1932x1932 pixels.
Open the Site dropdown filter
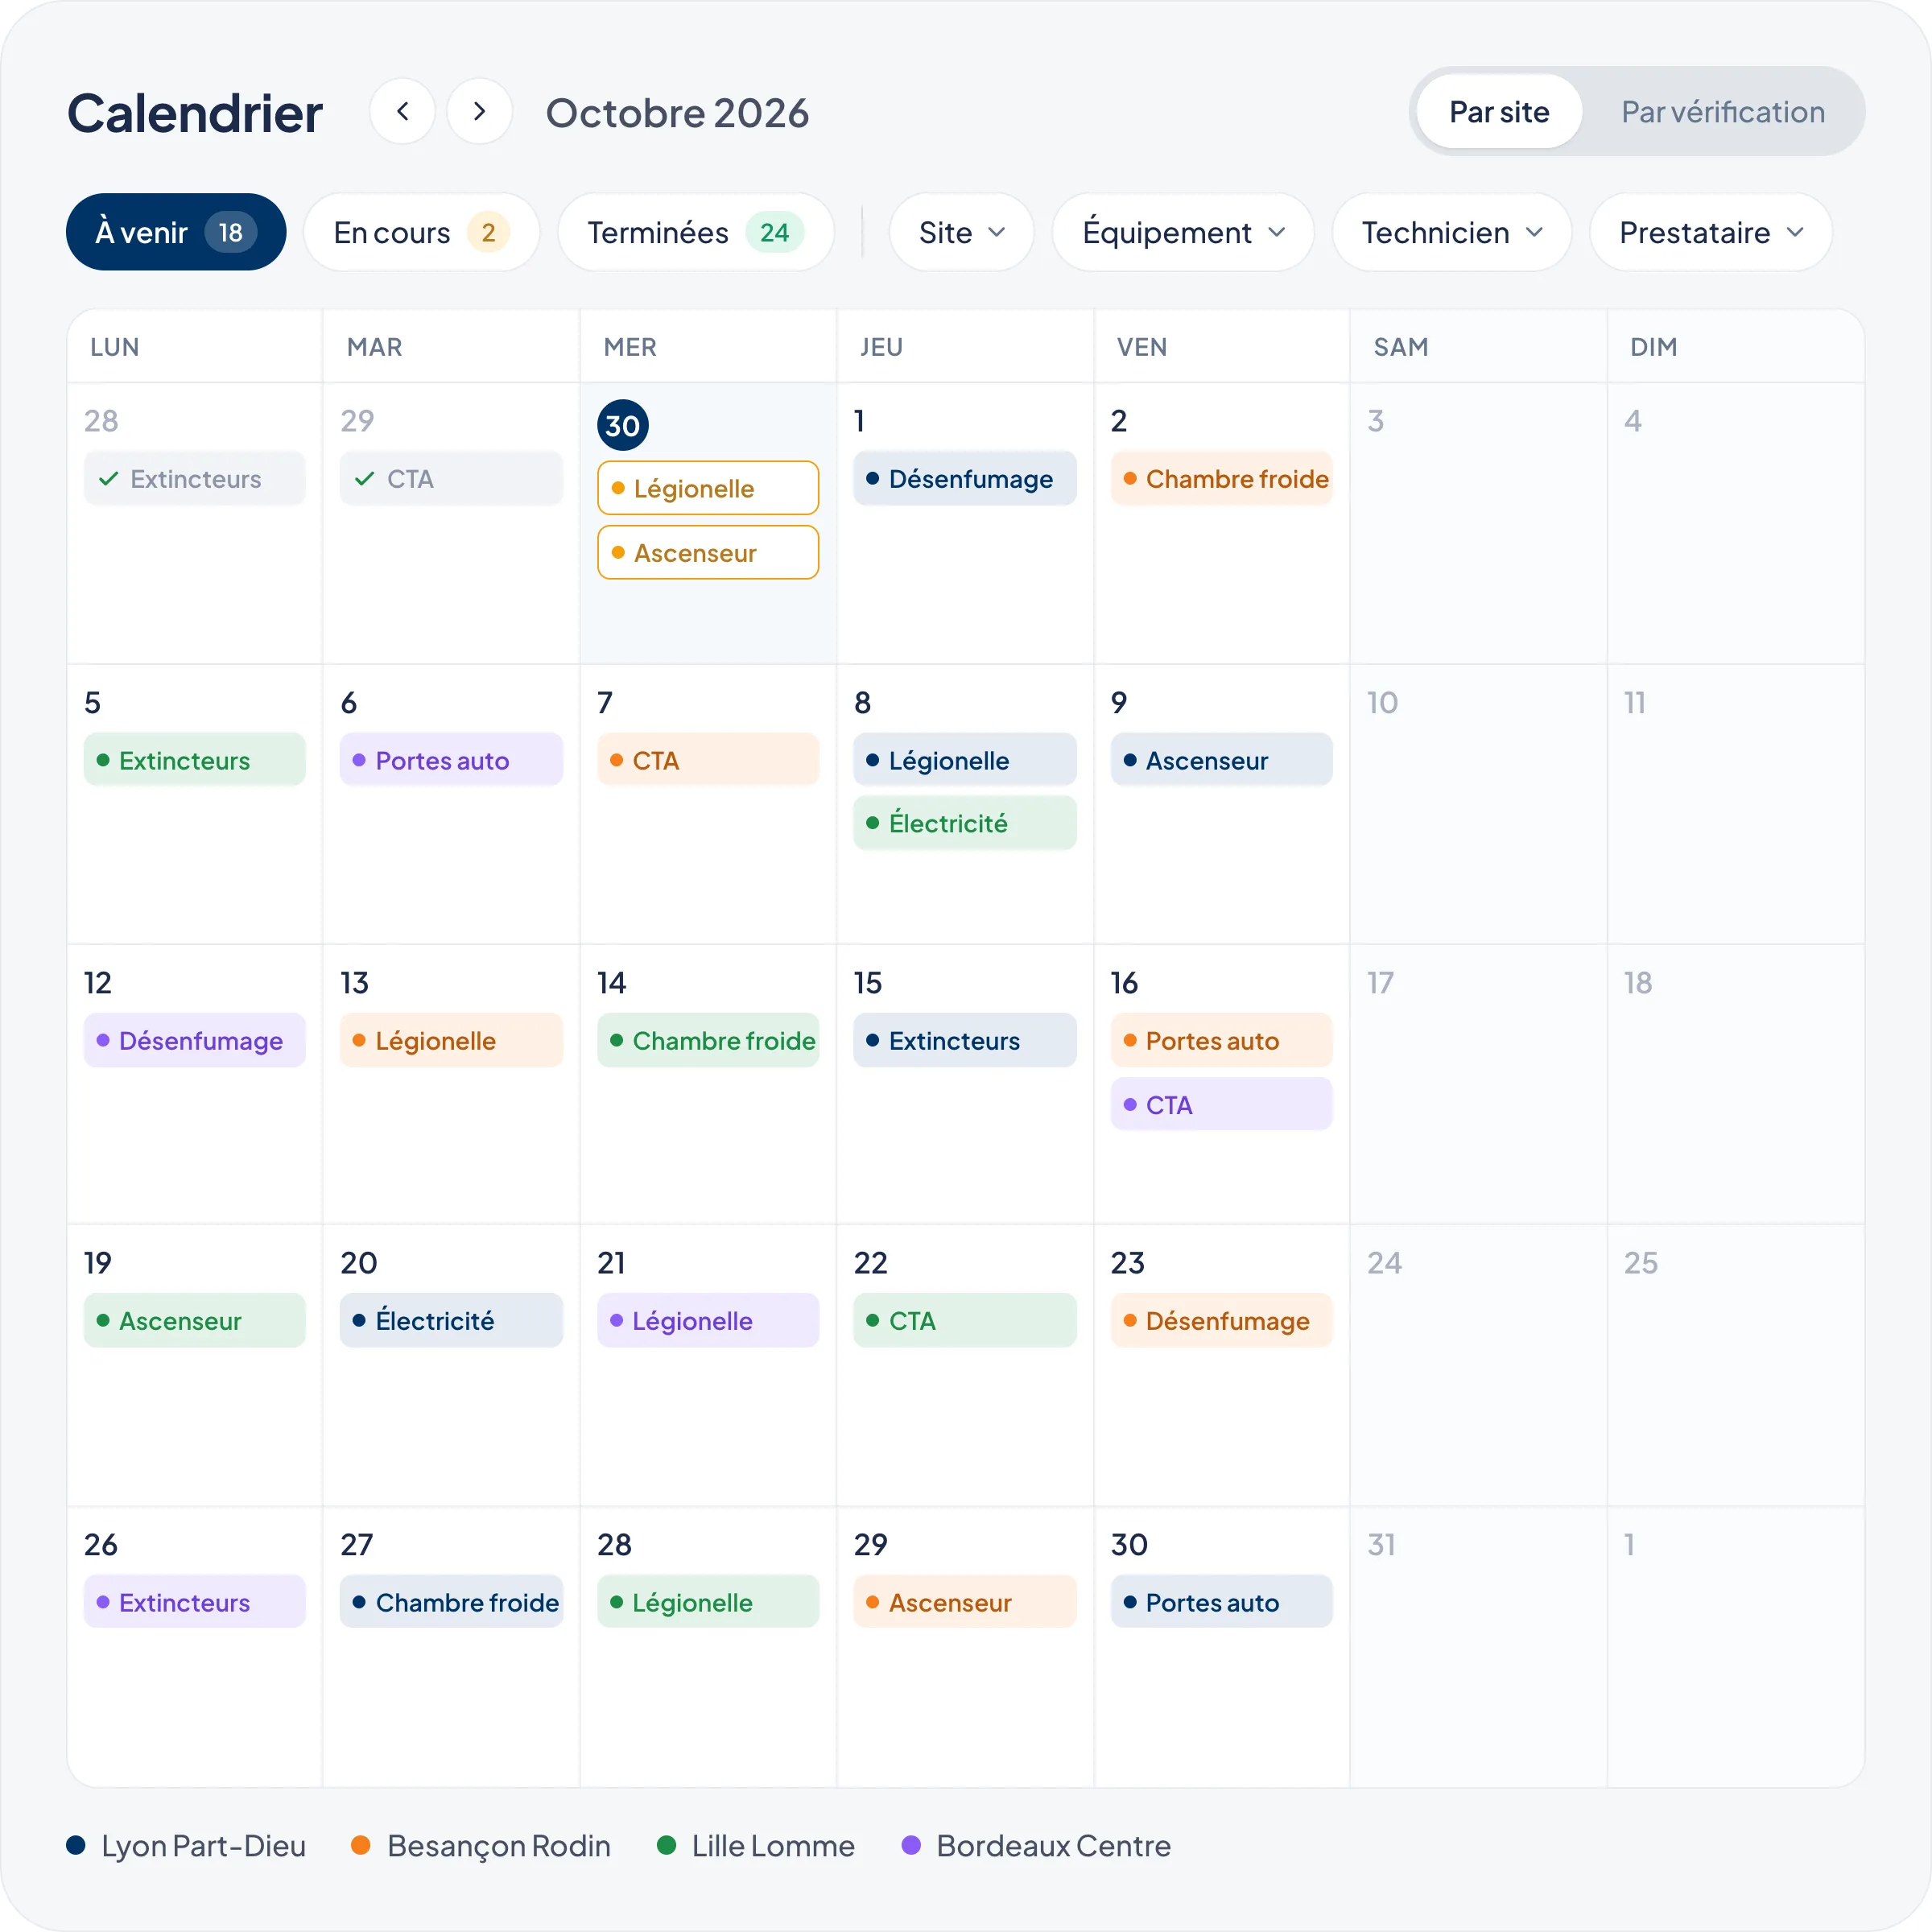961,232
